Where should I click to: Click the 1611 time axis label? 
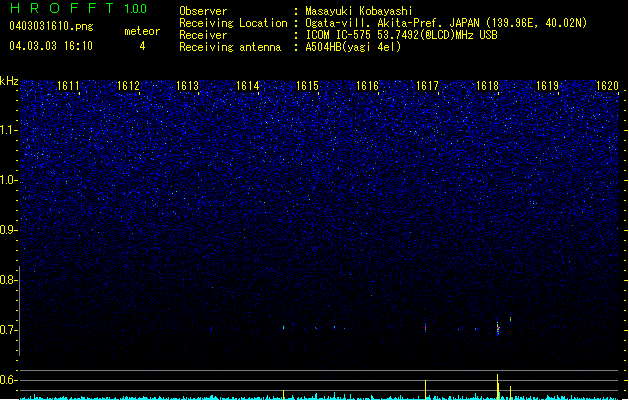[68, 86]
